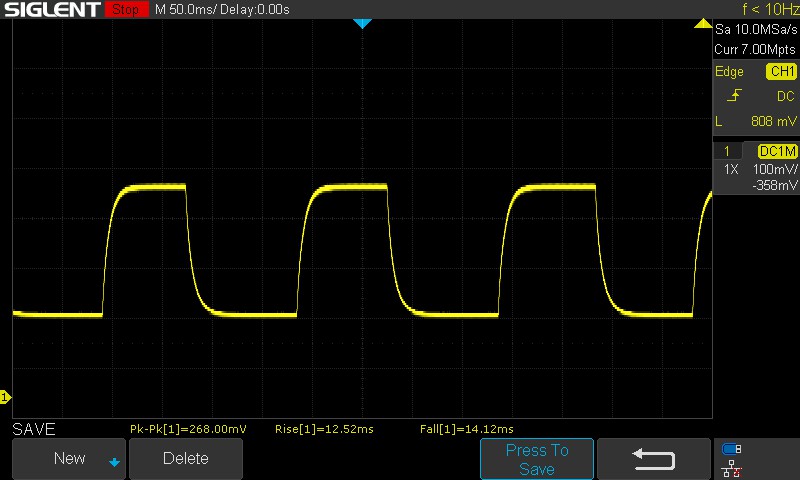The image size is (800, 480).
Task: Click the rising edge slope icon
Action: click(x=734, y=95)
